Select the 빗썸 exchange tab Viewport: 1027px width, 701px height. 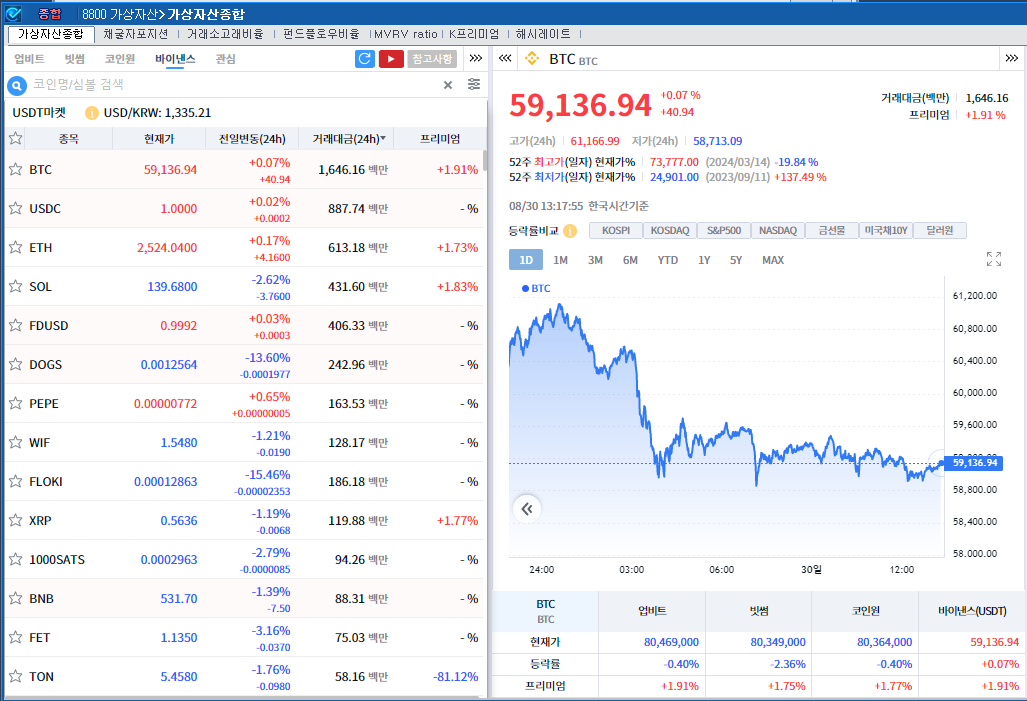coord(75,59)
